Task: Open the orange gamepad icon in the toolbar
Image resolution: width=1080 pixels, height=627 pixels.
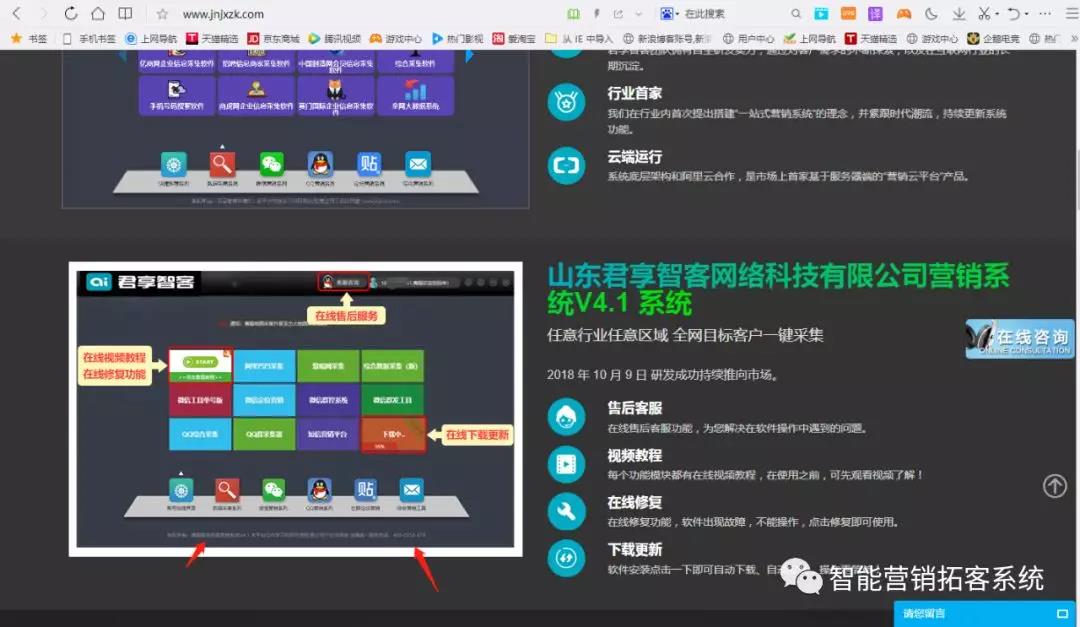Action: 904,14
